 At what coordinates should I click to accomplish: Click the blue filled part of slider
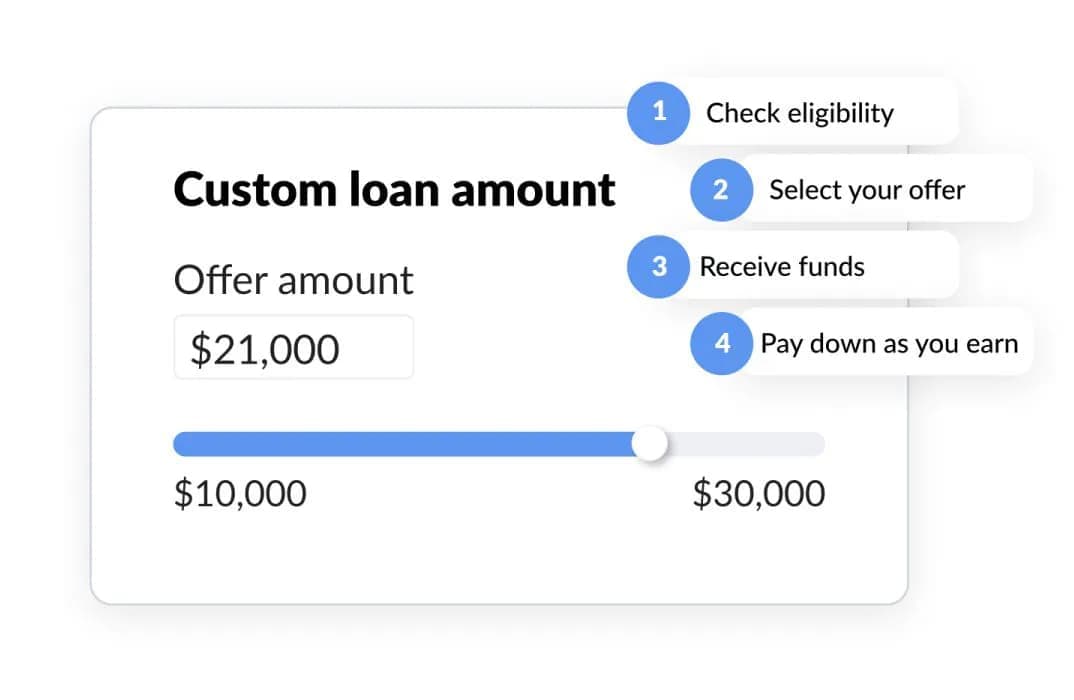(400, 444)
